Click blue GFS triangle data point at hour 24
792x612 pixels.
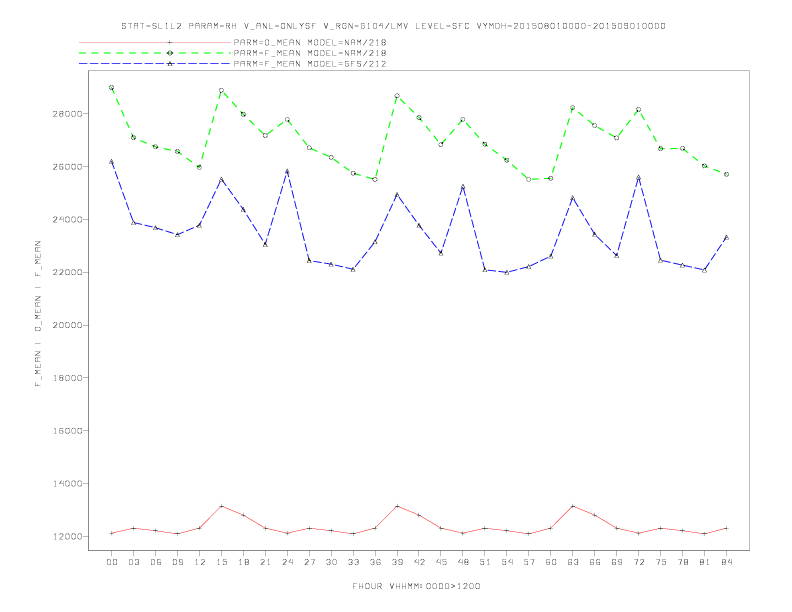[287, 172]
